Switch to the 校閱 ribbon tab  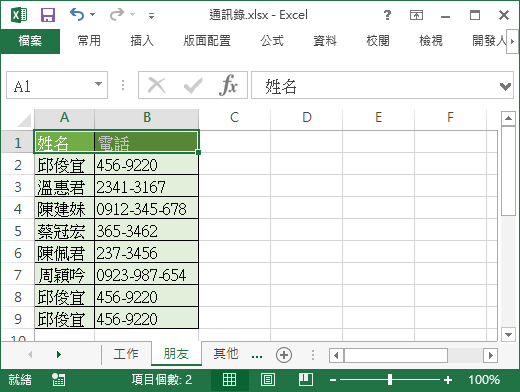(378, 41)
